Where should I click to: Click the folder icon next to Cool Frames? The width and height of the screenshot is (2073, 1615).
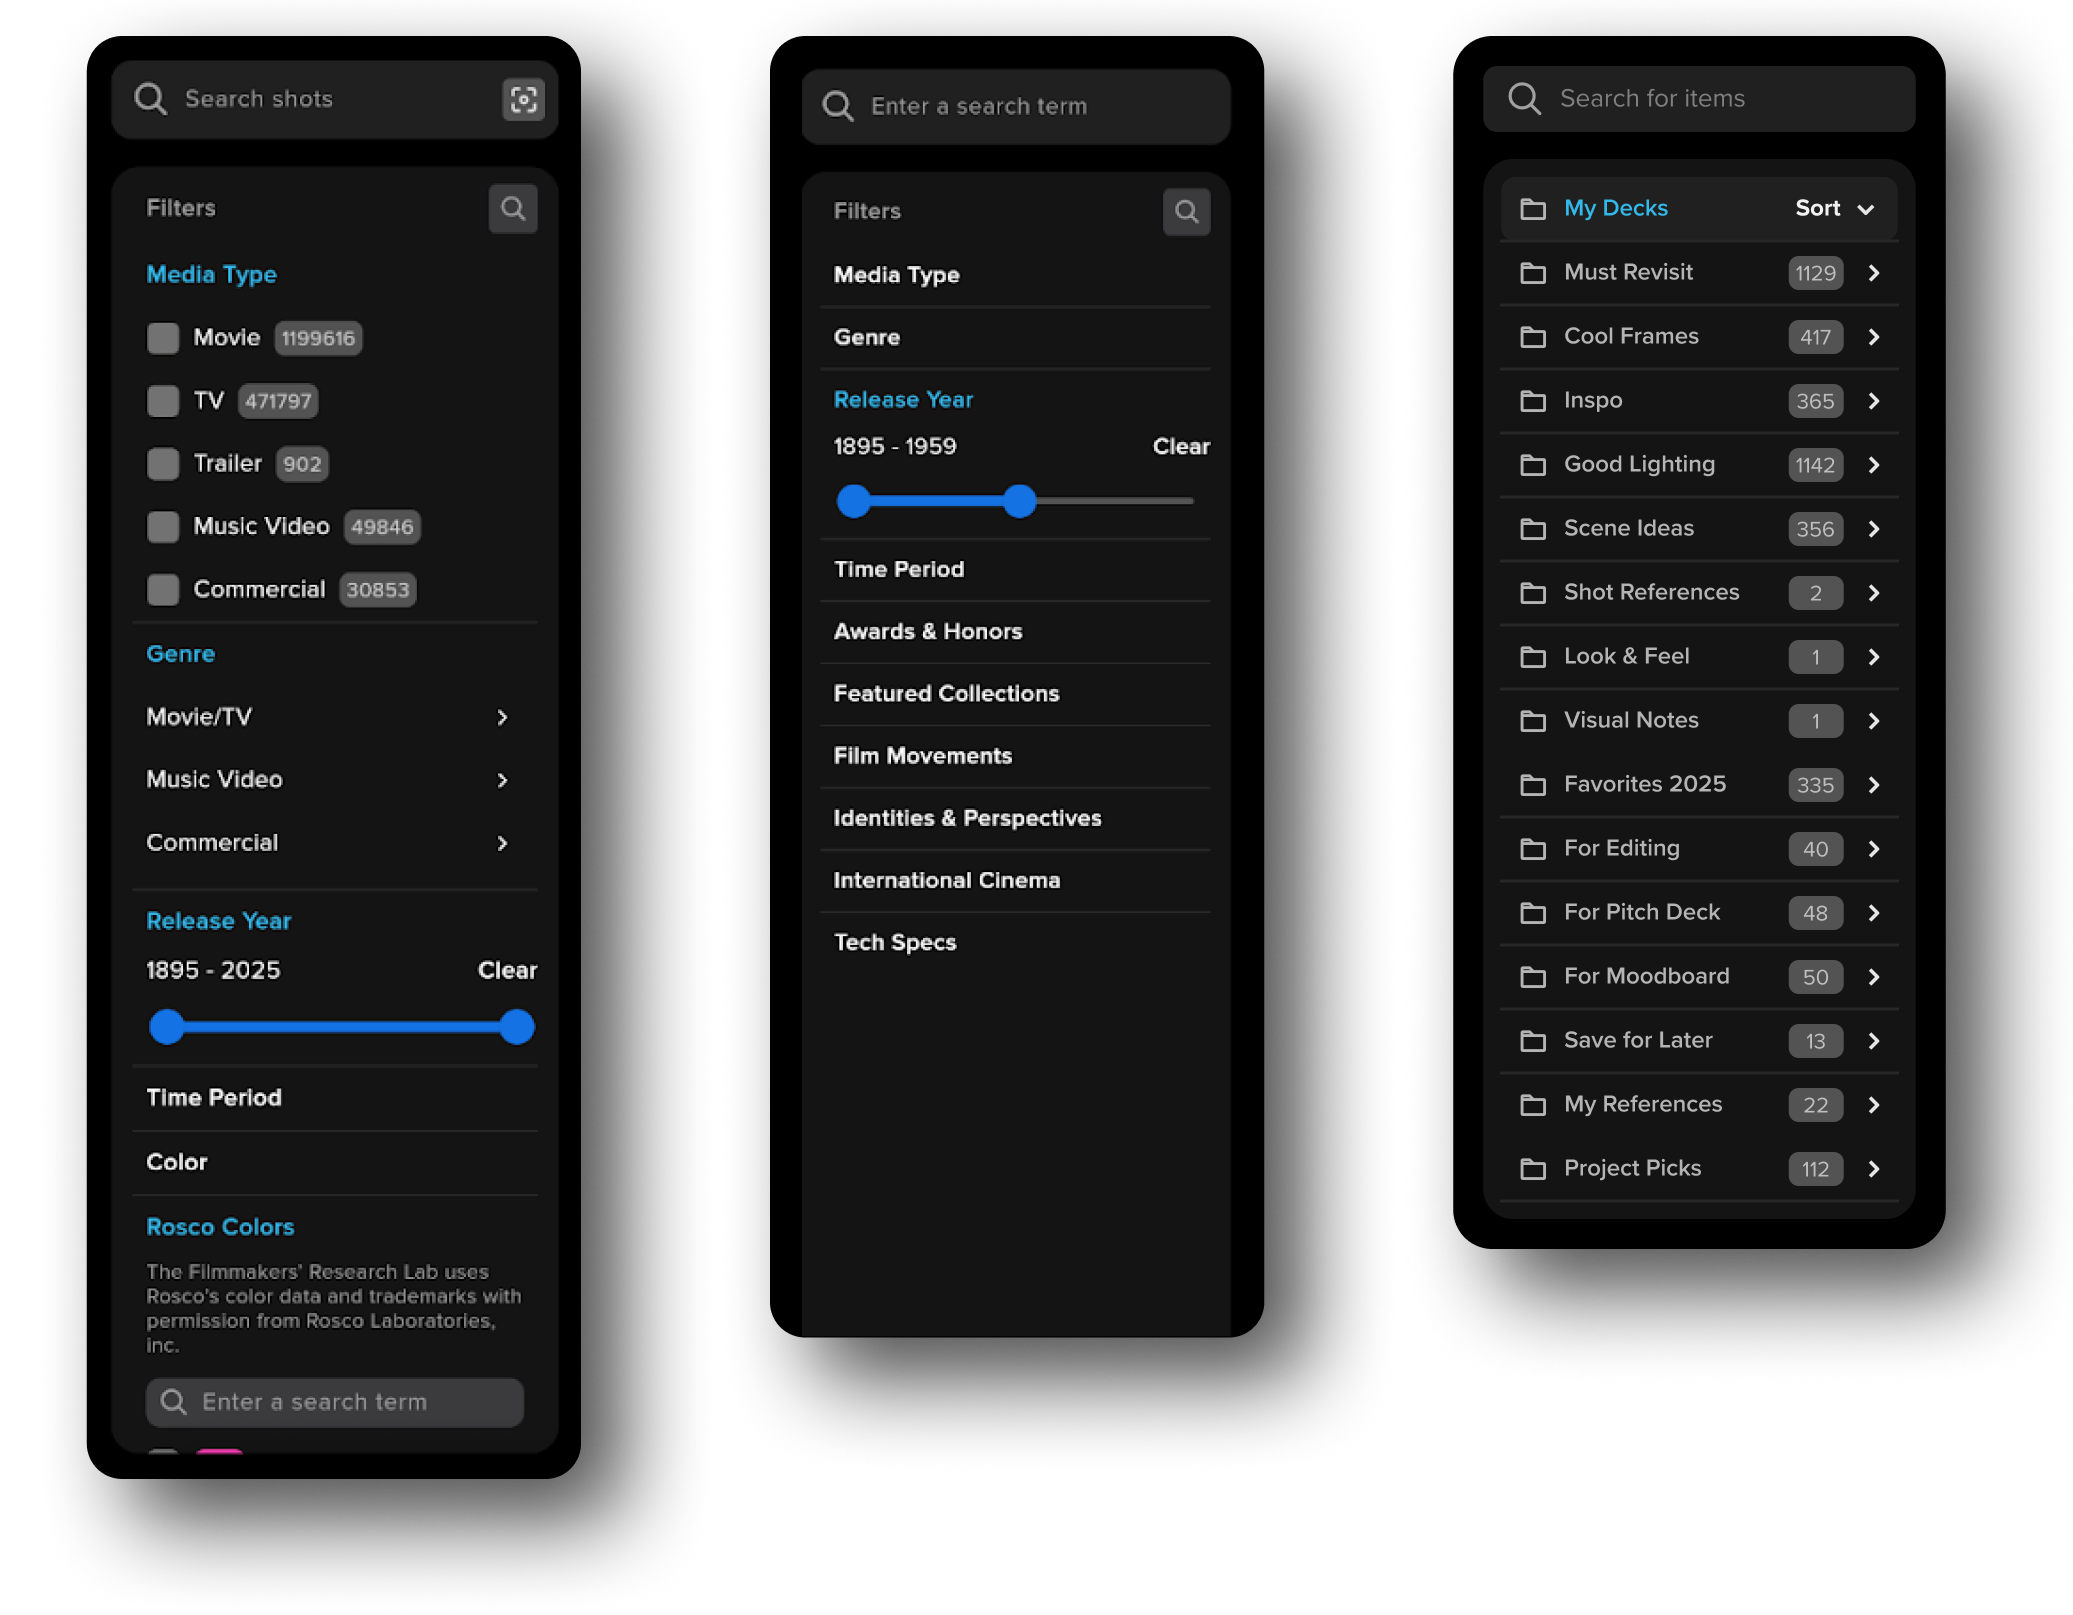tap(1532, 337)
